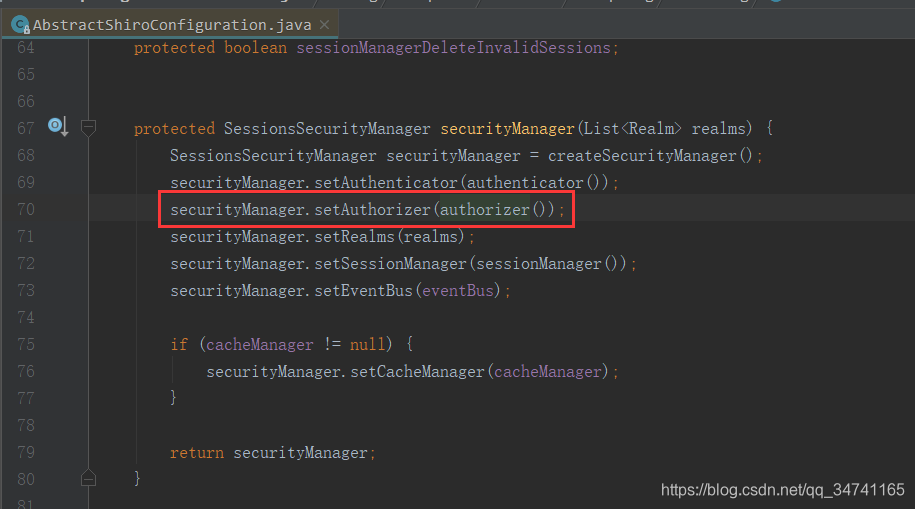
Task: Click line number 70 in gutter
Action: coord(26,209)
